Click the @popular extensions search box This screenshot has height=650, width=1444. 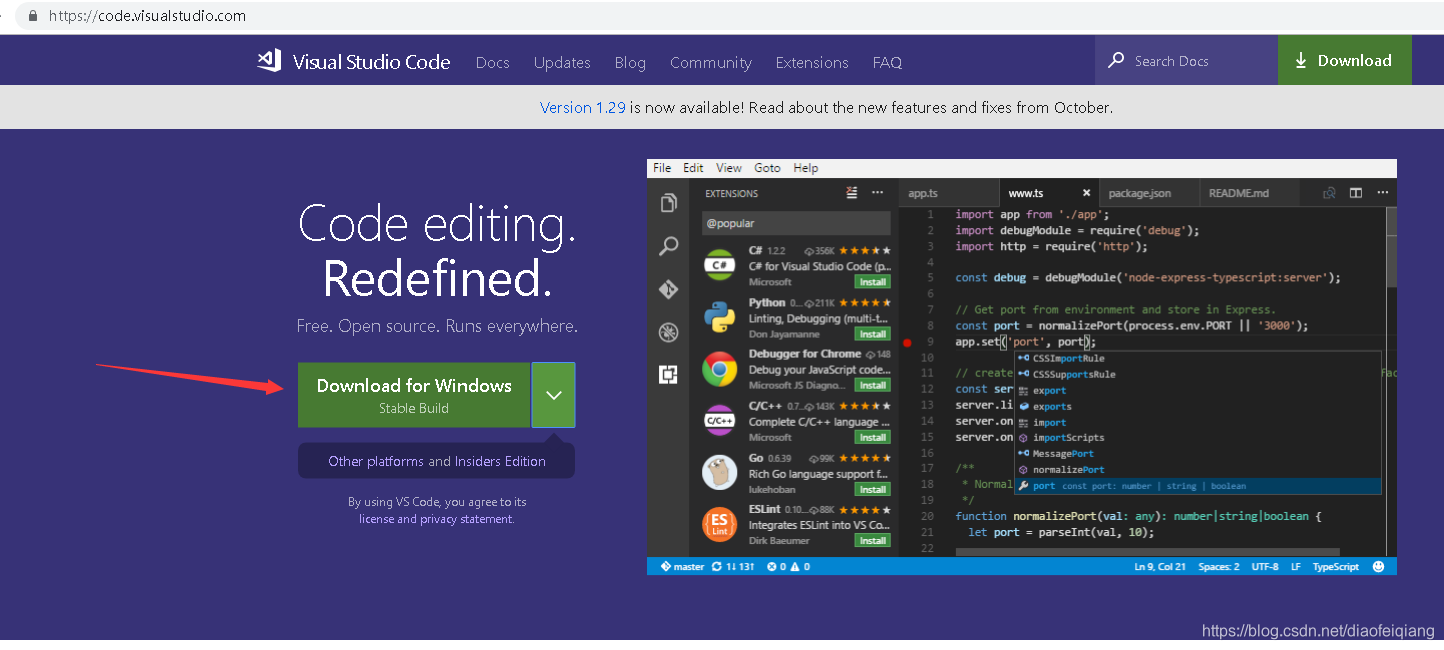click(x=796, y=223)
